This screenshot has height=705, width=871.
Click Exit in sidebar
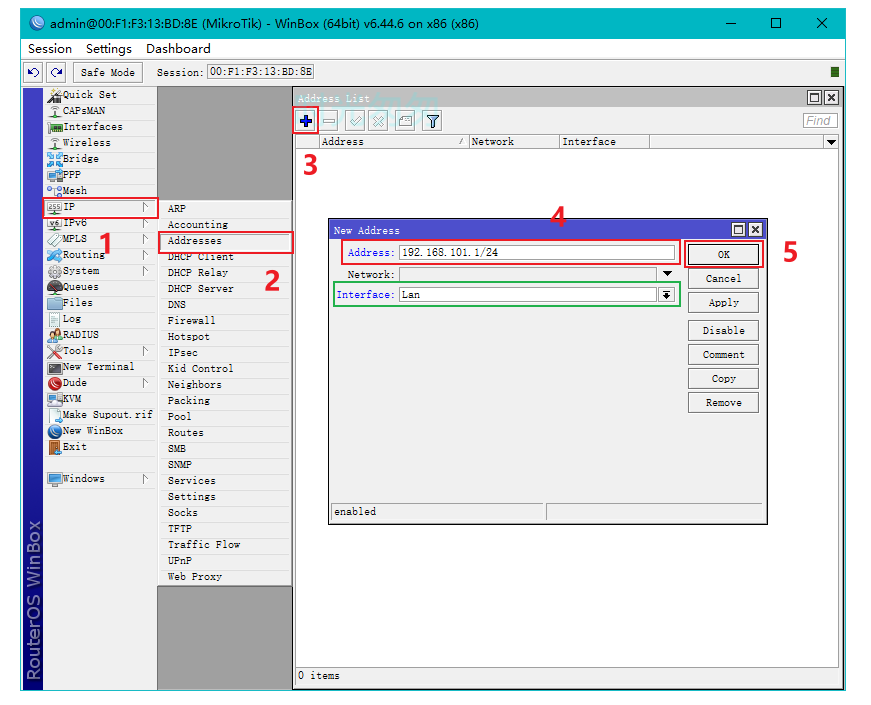click(100, 448)
